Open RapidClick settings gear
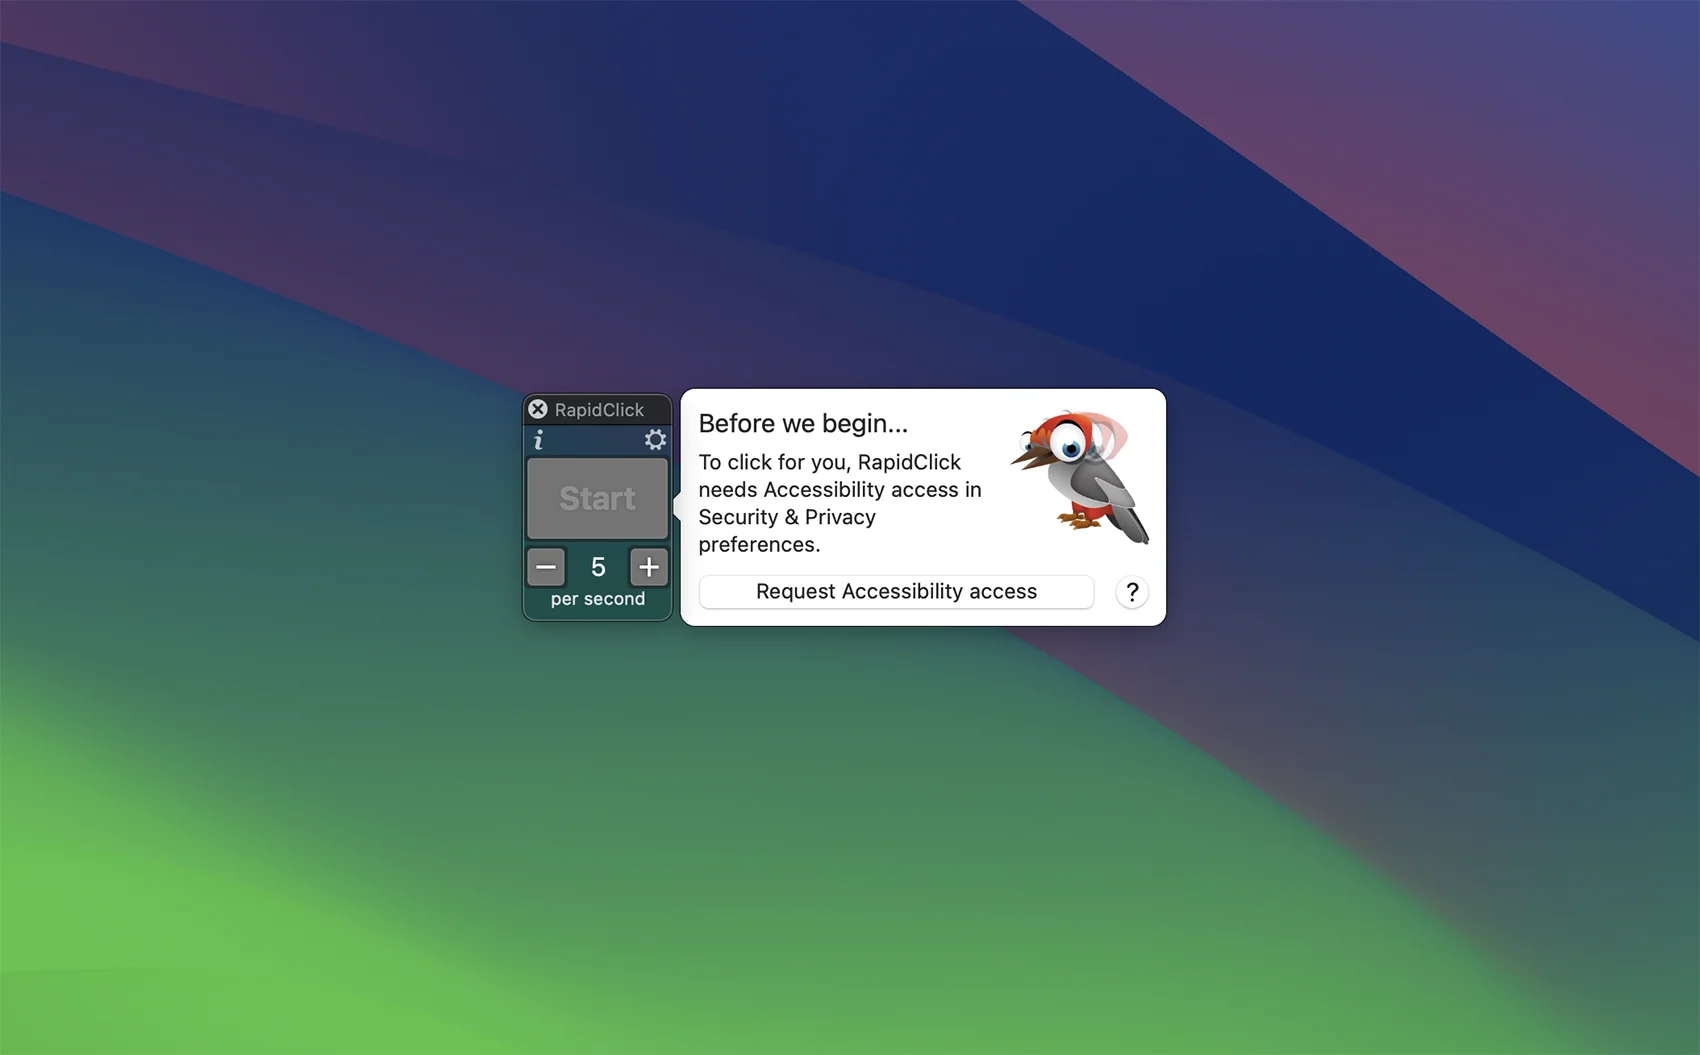Image resolution: width=1700 pixels, height=1055 pixels. (x=655, y=440)
